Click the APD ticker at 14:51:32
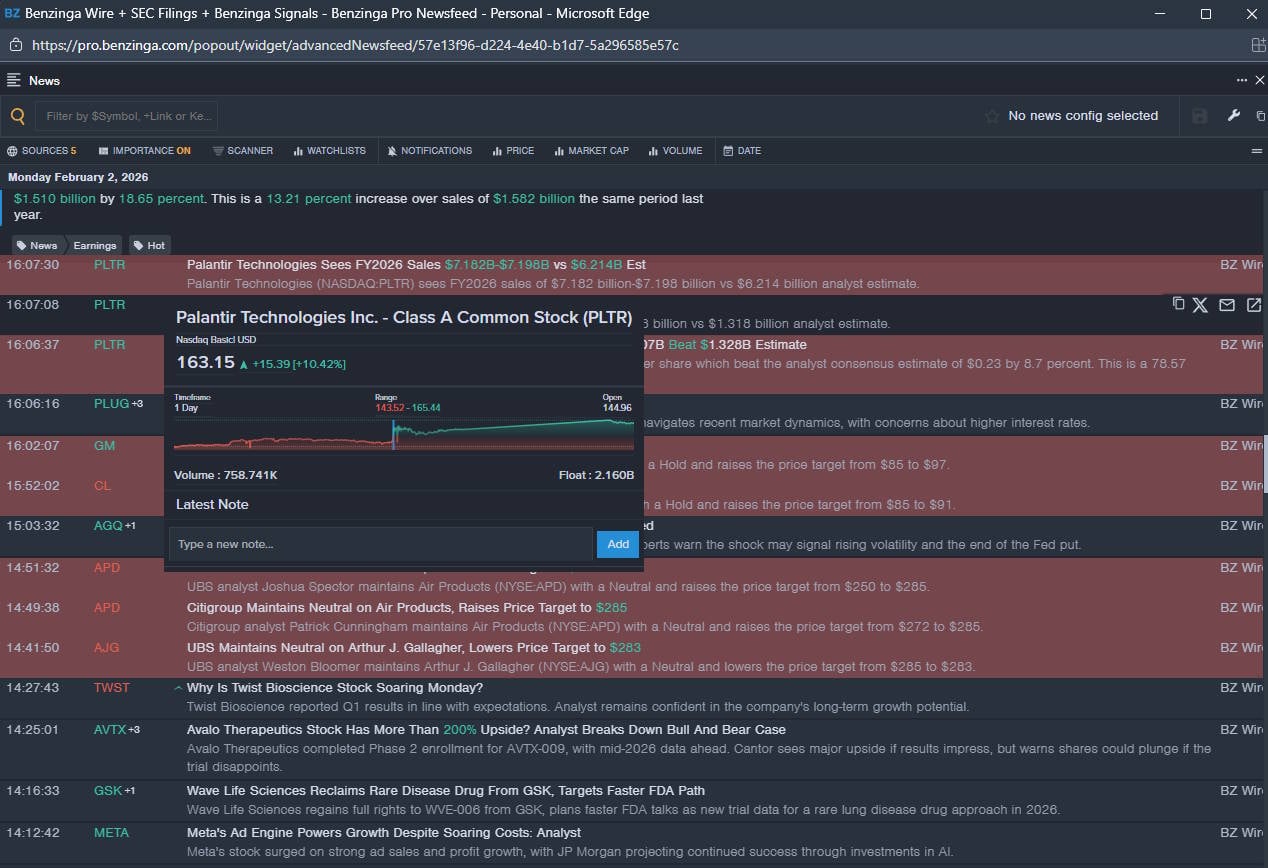The height and width of the screenshot is (868, 1268). click(106, 568)
